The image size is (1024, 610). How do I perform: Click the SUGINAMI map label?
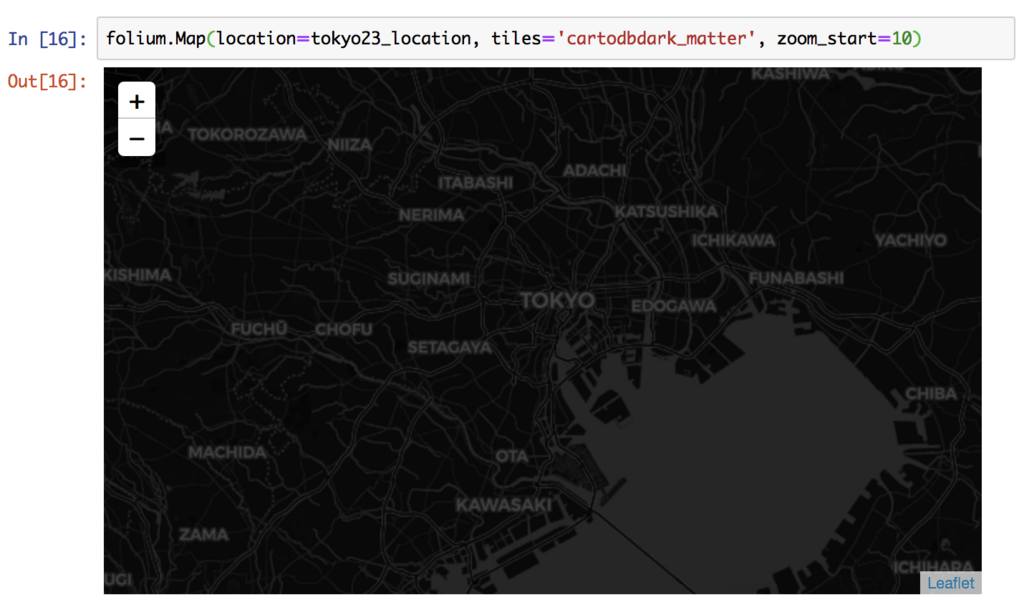coord(428,279)
